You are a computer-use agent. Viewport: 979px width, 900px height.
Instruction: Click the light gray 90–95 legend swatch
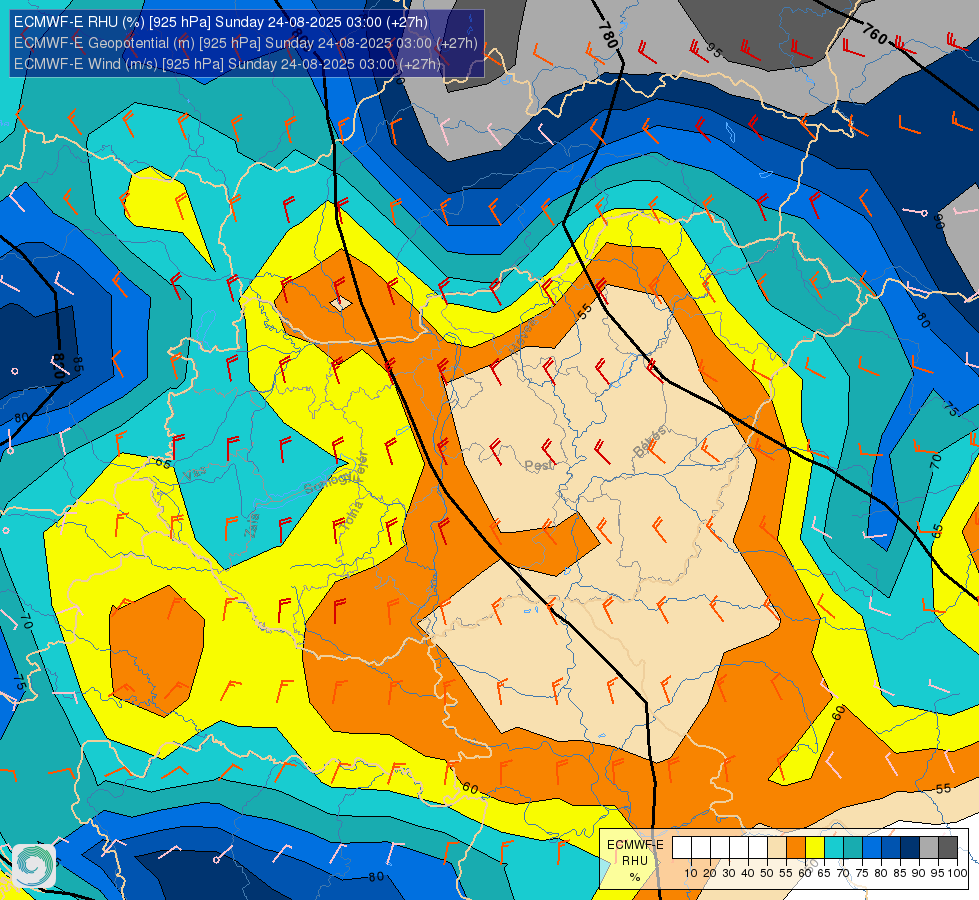929,847
